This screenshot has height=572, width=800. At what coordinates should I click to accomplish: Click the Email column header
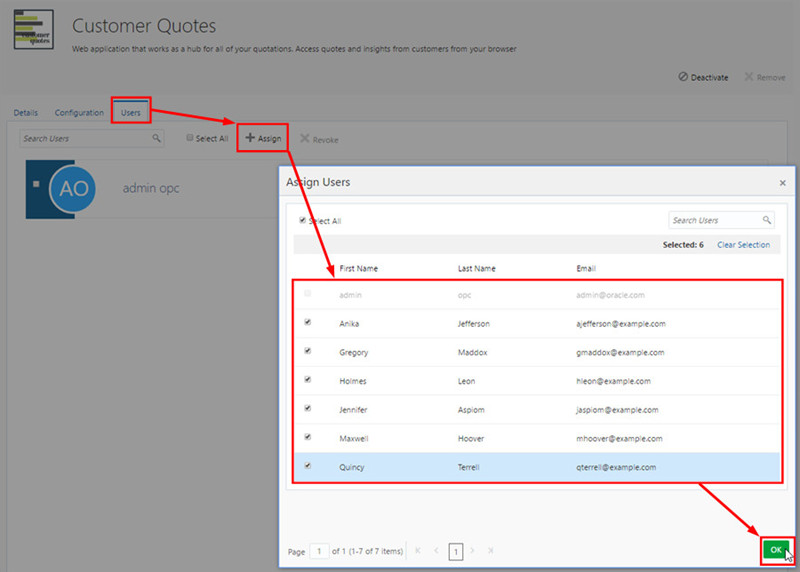click(586, 268)
